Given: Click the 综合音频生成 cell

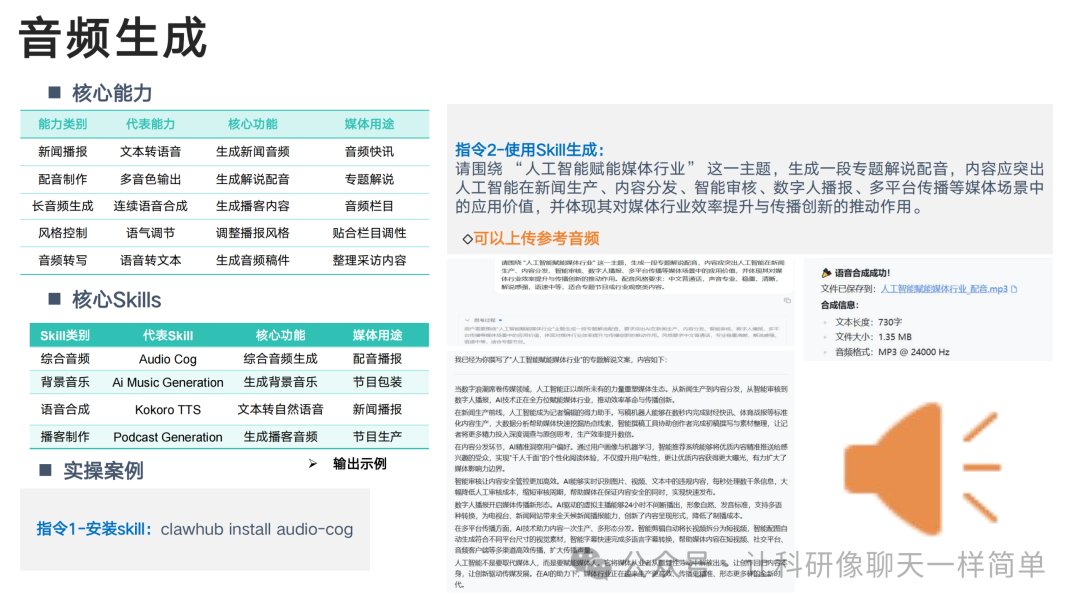Looking at the screenshot, I should [280, 359].
